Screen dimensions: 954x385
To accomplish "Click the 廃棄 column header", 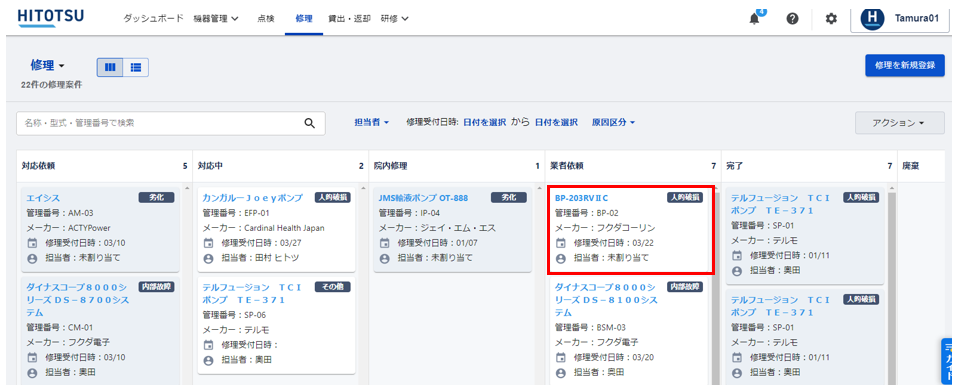I will coord(911,165).
